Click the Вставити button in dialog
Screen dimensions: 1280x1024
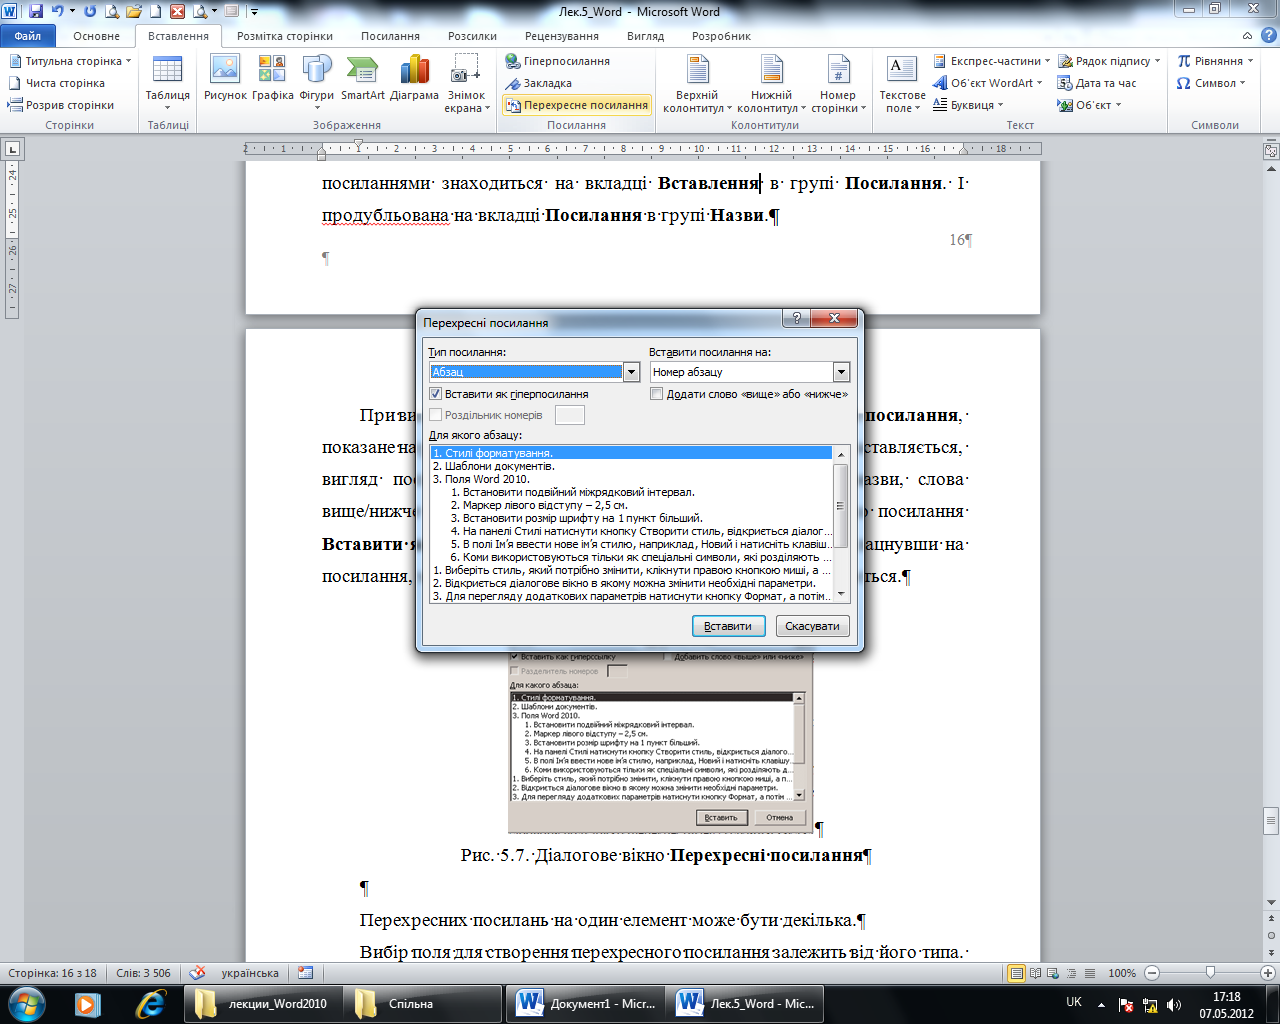point(728,626)
